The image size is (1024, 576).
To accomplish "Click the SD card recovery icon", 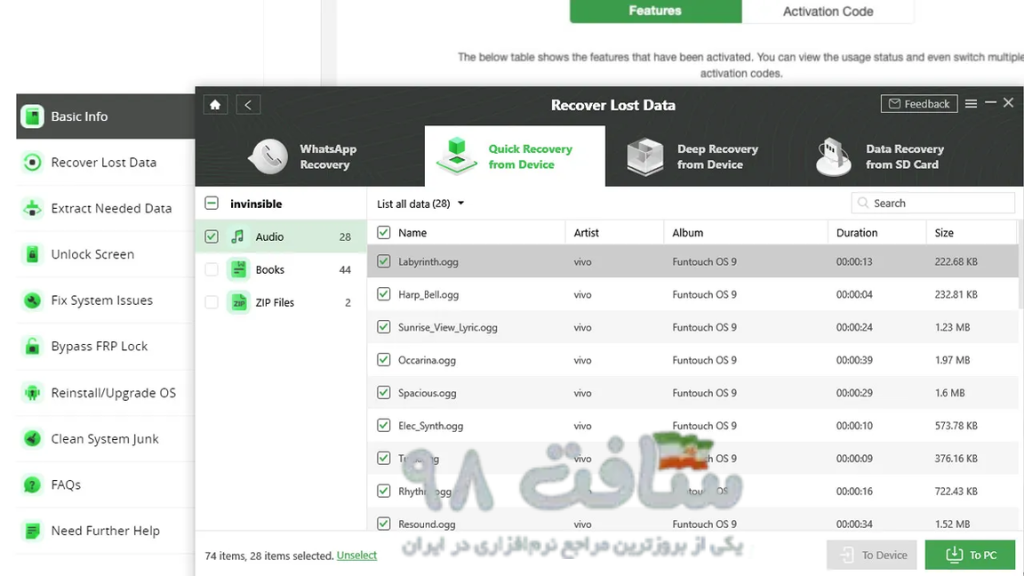I will (x=833, y=157).
